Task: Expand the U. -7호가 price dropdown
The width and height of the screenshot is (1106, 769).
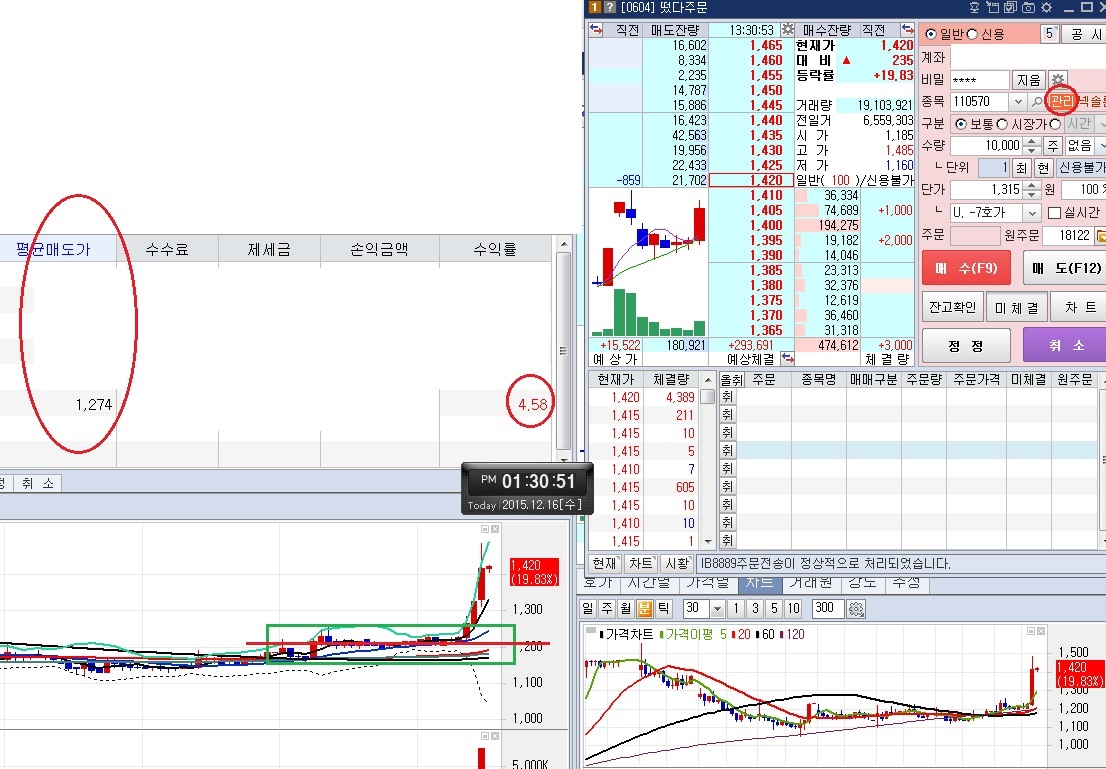Action: coord(1032,212)
